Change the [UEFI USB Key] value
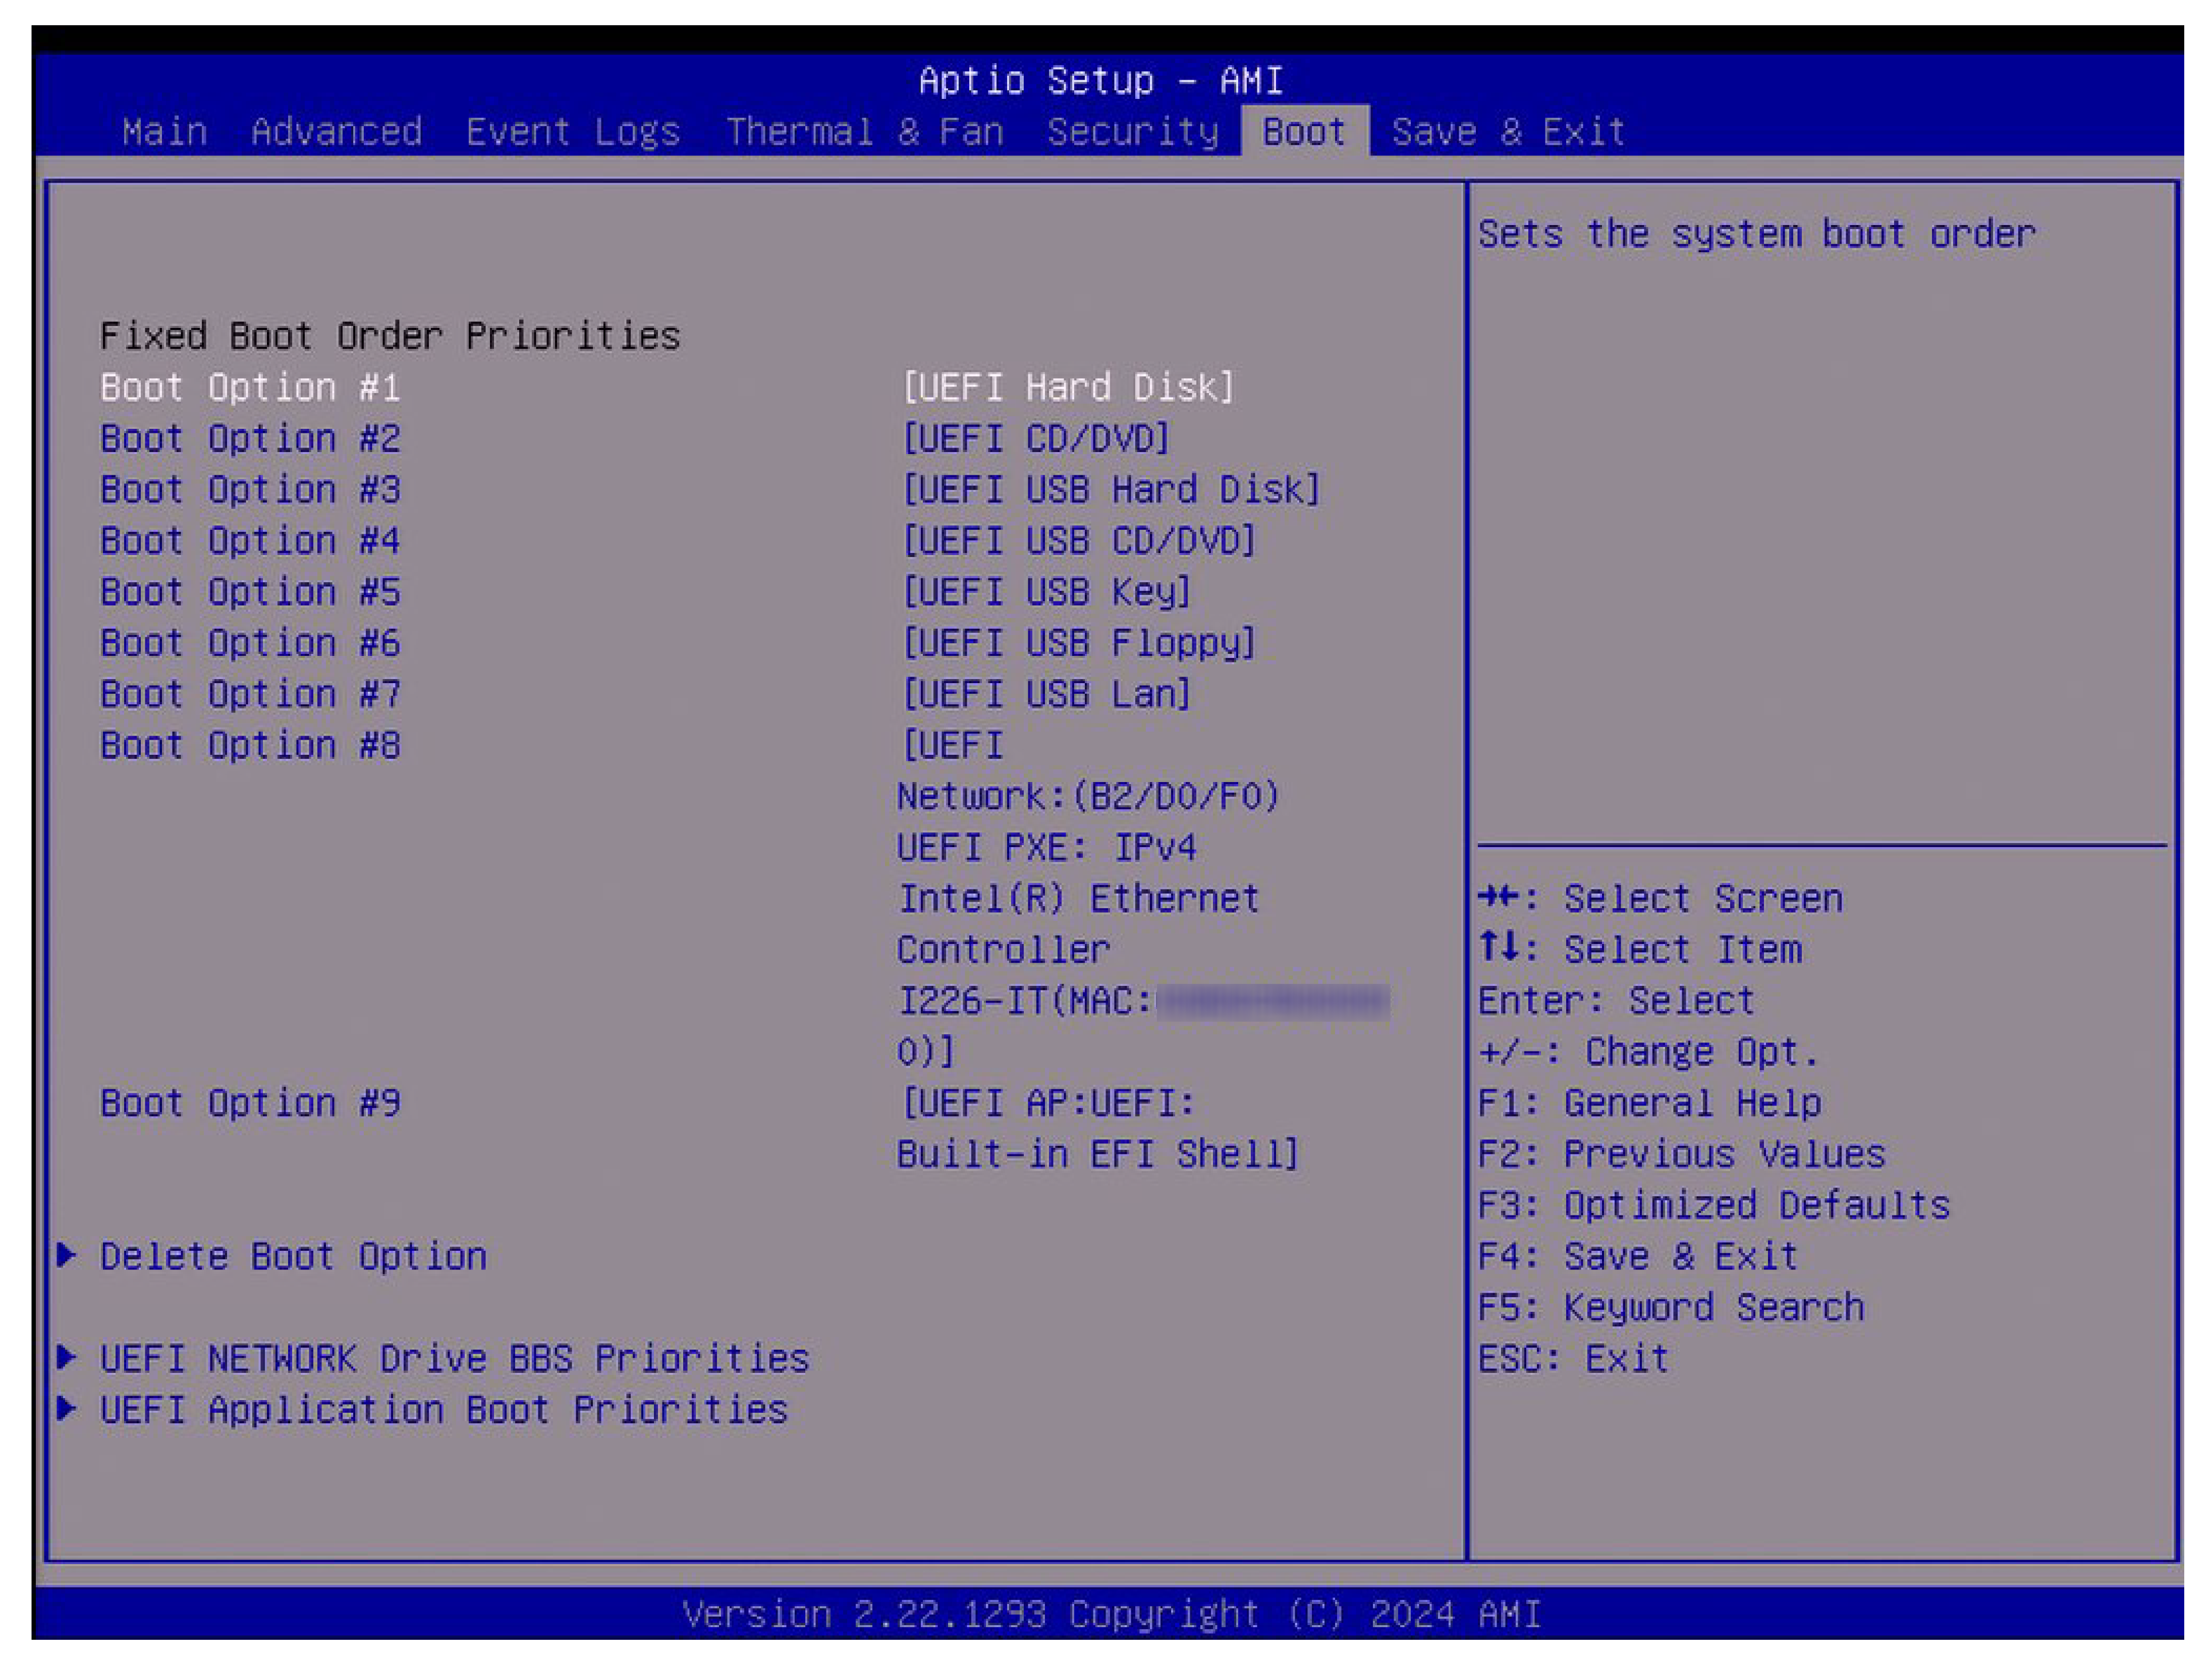 [1047, 592]
